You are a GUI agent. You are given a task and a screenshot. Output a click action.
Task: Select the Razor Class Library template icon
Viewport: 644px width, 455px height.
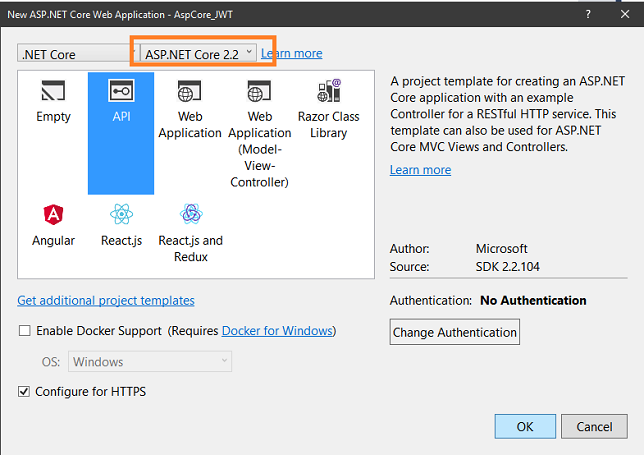click(x=329, y=91)
